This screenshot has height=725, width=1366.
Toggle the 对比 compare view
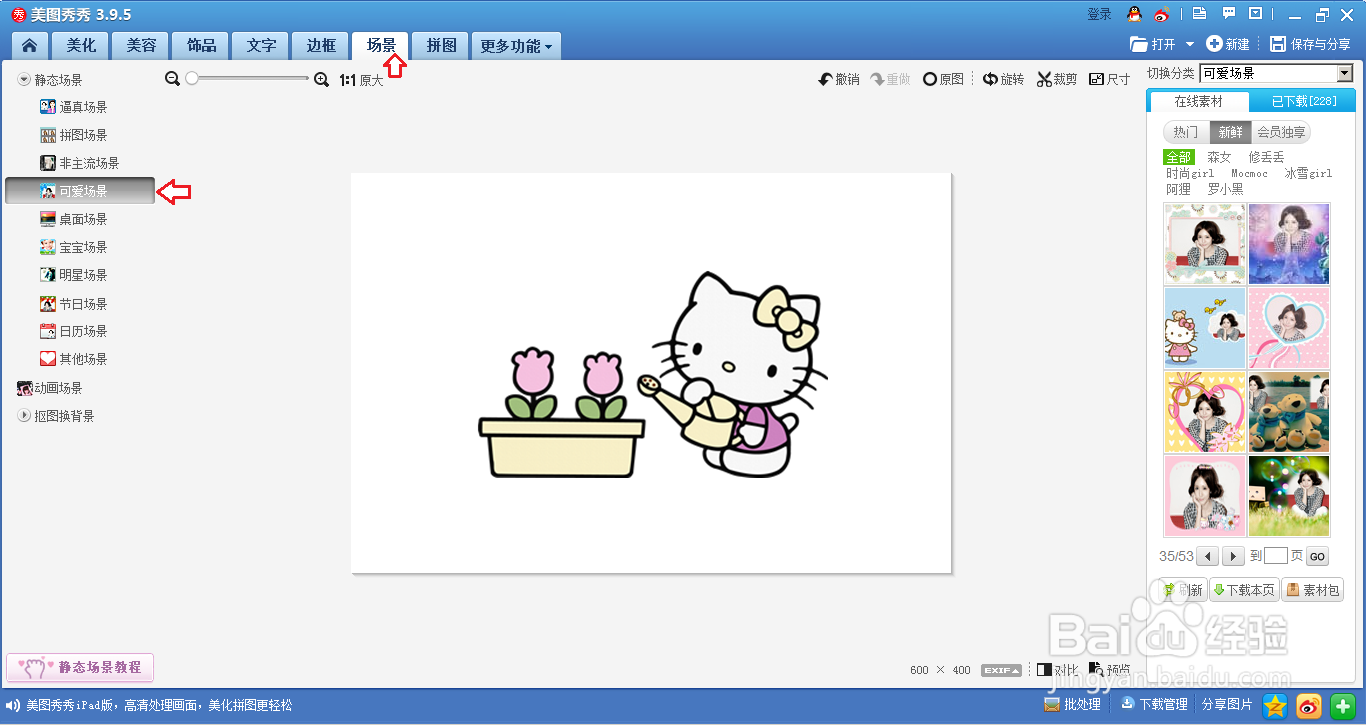(x=1057, y=669)
